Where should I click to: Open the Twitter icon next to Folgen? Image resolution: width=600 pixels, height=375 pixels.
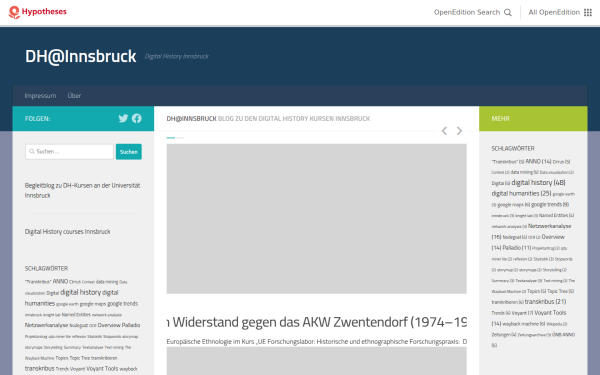click(123, 118)
